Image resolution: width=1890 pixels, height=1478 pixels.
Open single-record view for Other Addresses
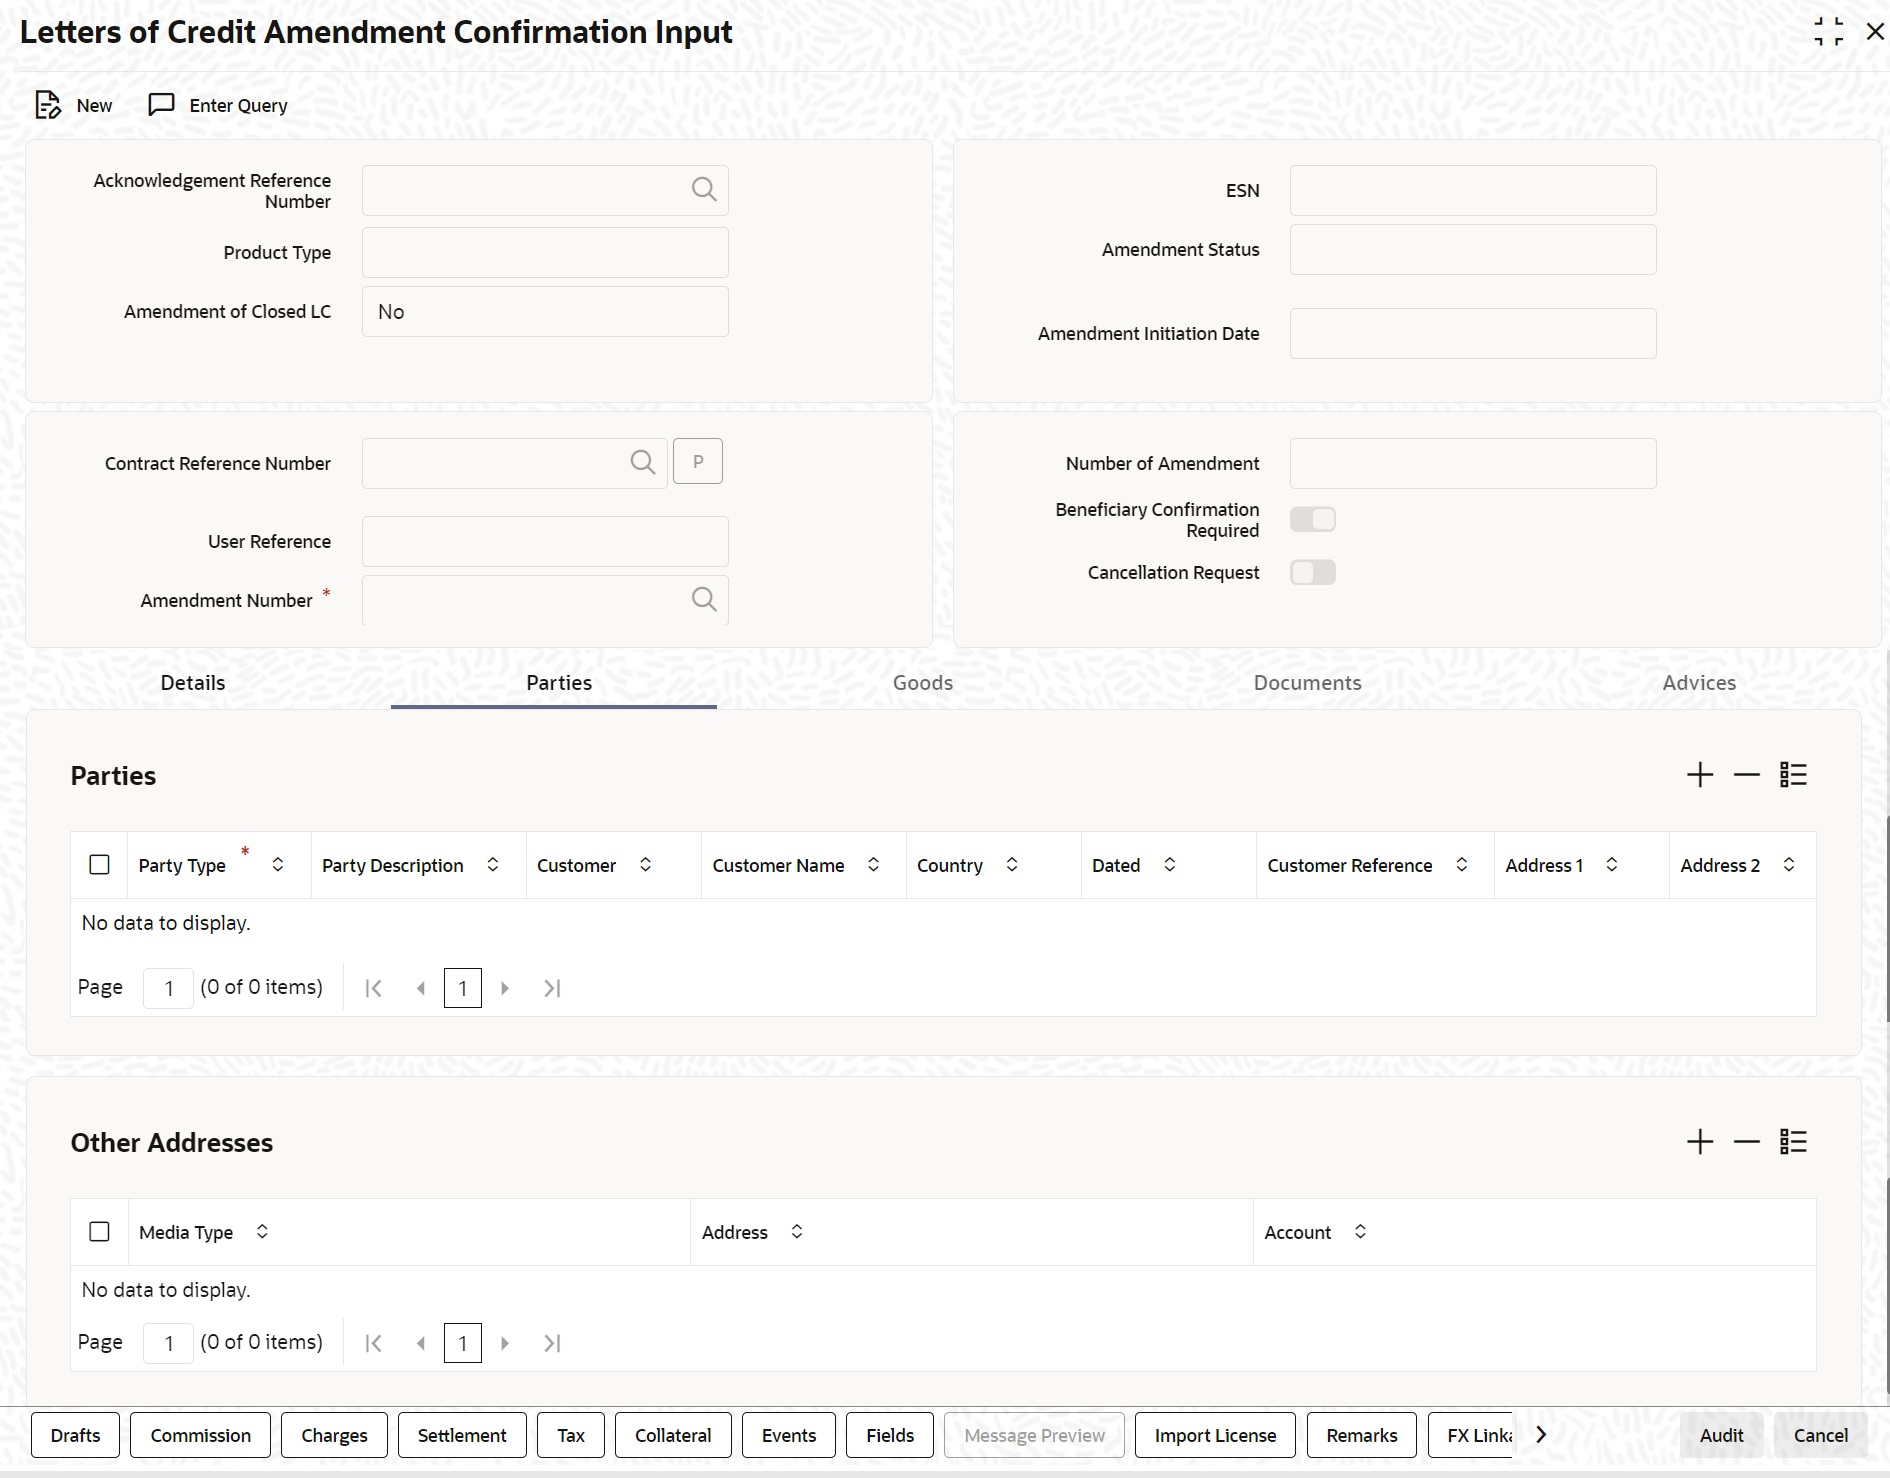coord(1794,1142)
